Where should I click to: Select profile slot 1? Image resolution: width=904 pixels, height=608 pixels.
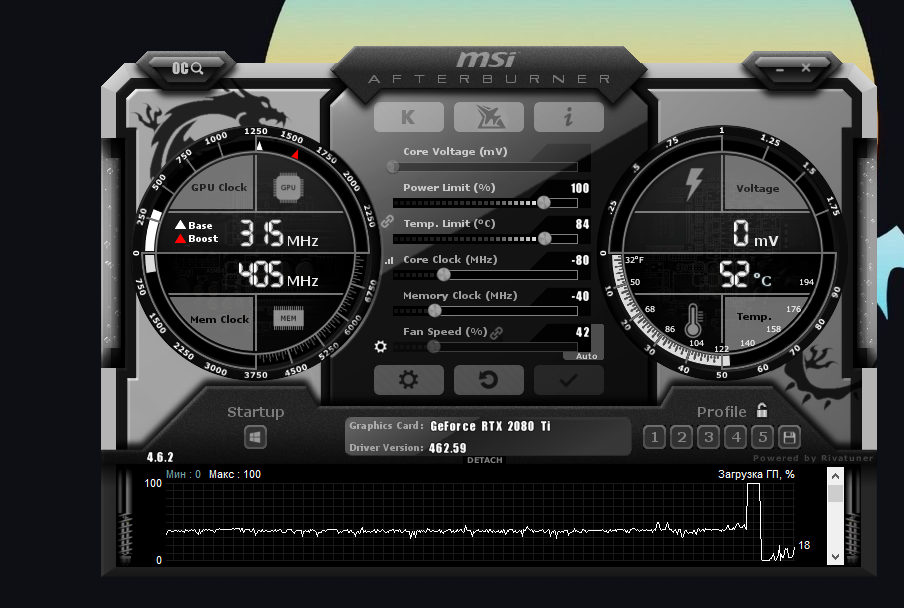coord(654,437)
